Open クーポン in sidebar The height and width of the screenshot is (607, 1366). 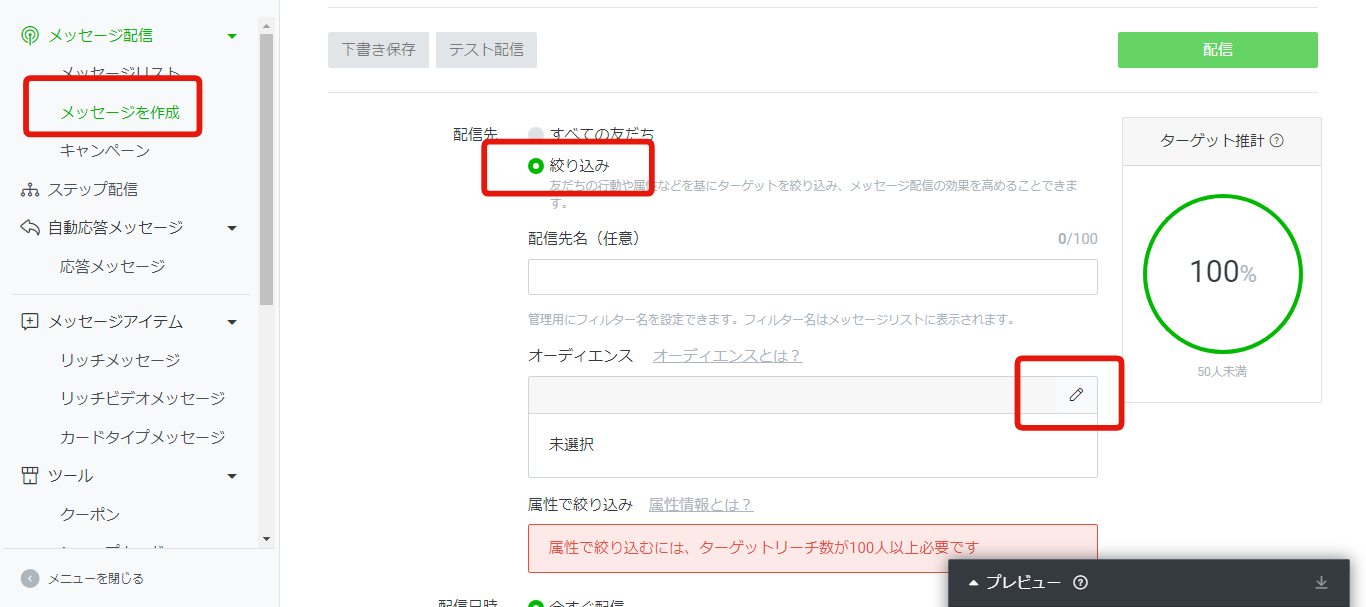point(90,514)
